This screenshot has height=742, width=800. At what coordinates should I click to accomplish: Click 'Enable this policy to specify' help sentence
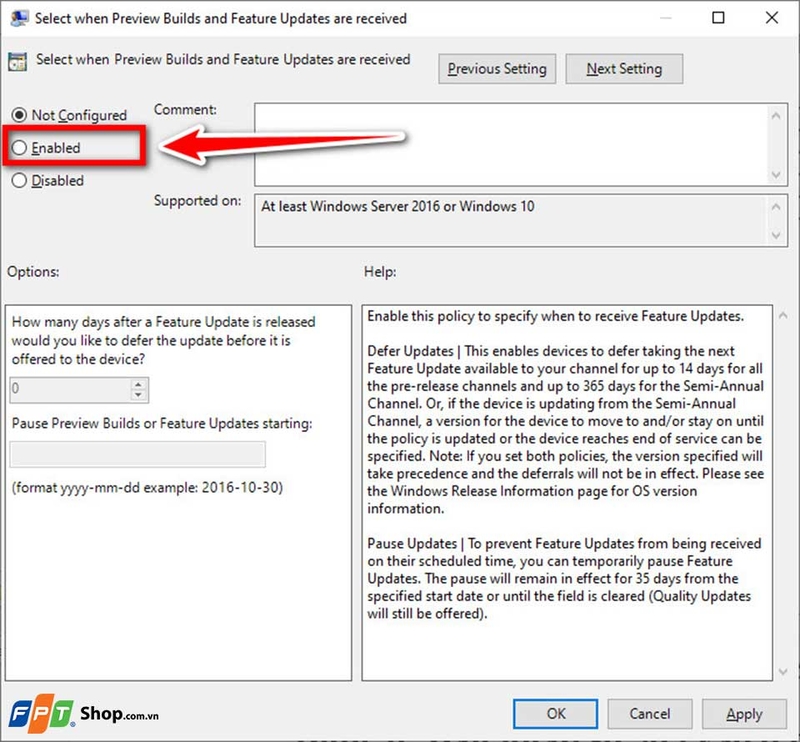pyautogui.click(x=555, y=316)
